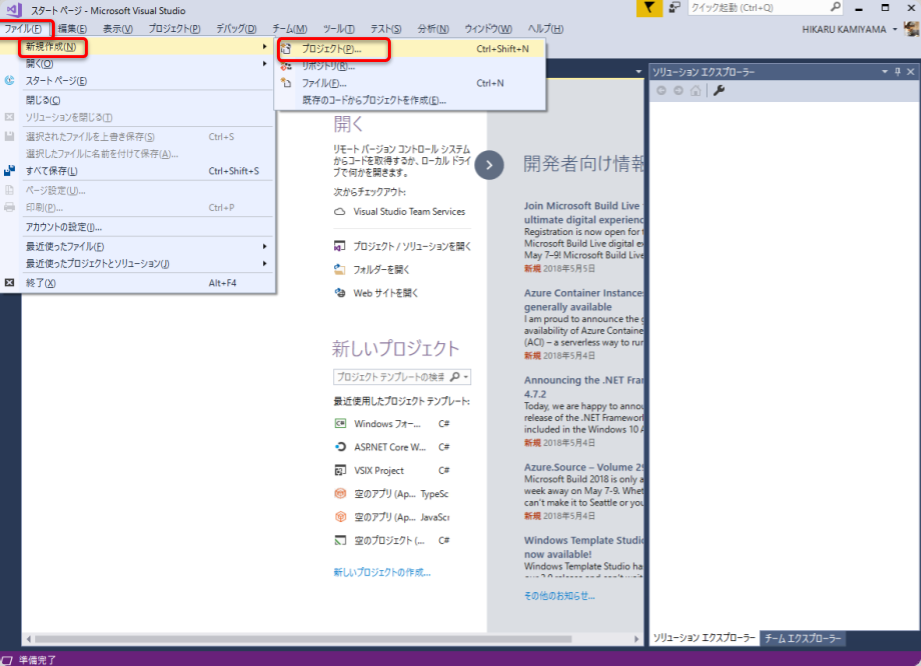Image resolution: width=921 pixels, height=666 pixels.
Task: Open the ウィンドウ(W) menu
Action: tap(488, 29)
